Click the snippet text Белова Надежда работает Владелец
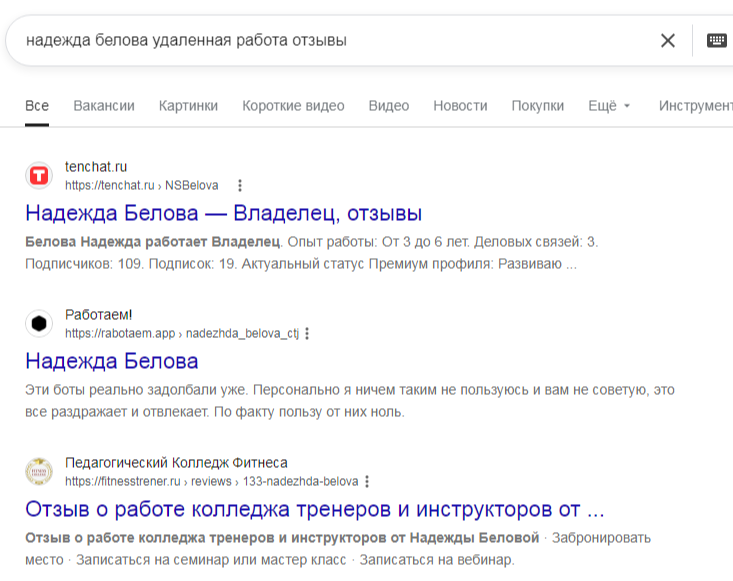733x581 pixels. pos(153,242)
